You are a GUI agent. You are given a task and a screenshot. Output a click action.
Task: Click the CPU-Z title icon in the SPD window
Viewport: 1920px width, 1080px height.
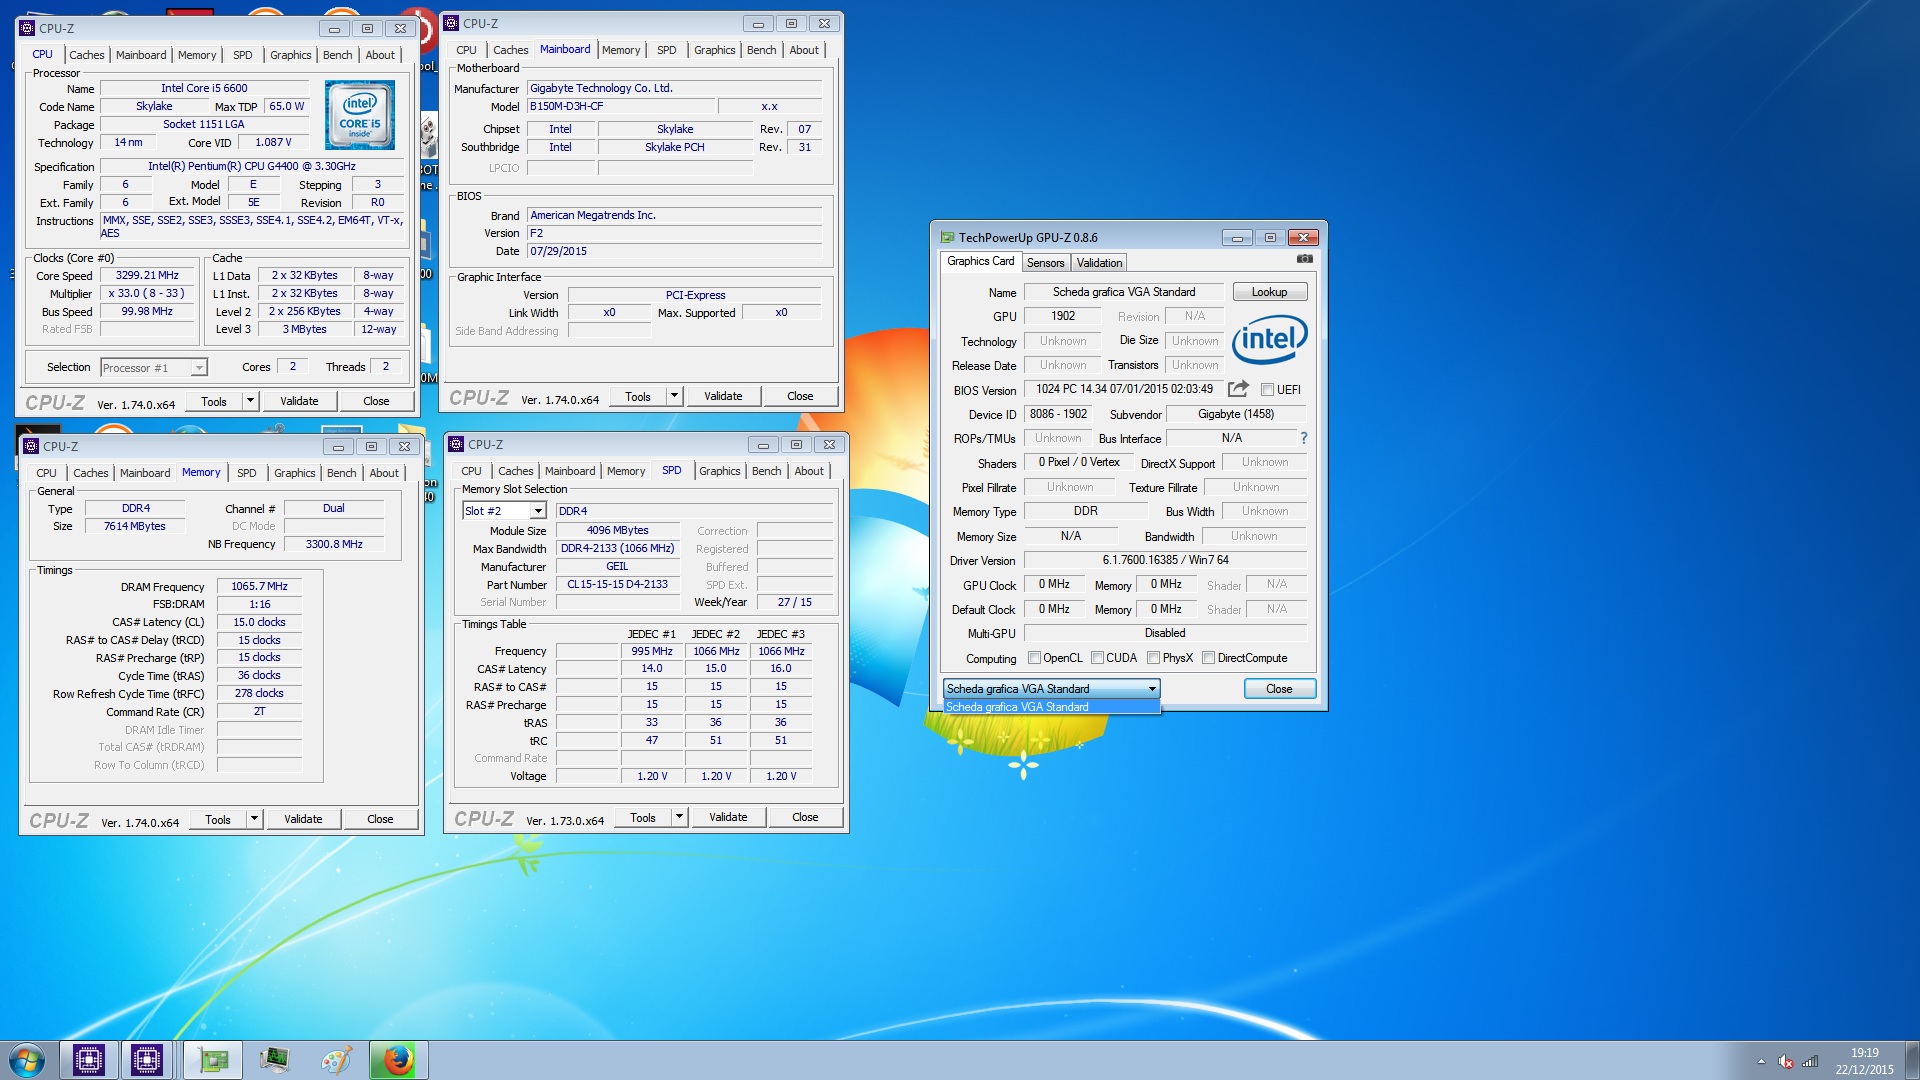tap(456, 444)
